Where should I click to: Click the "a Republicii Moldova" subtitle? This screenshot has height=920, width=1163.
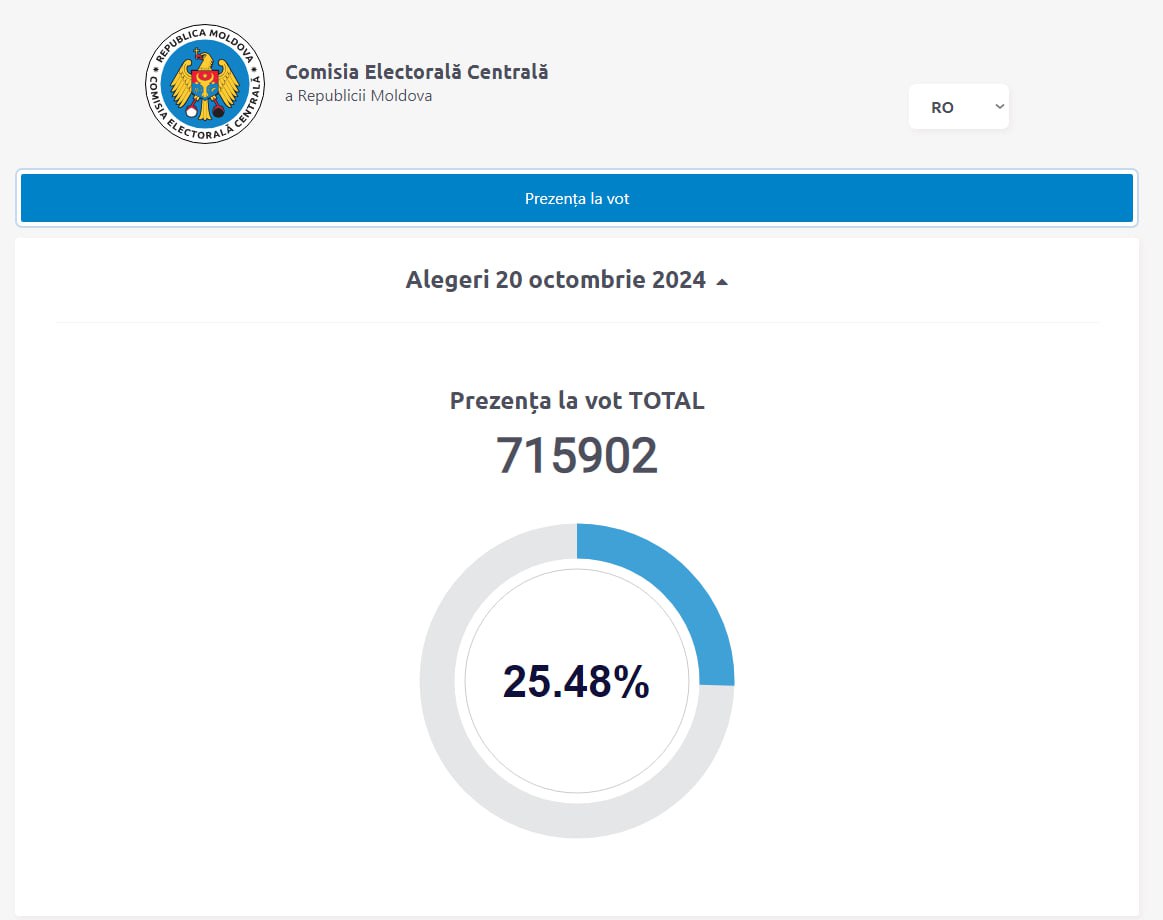(358, 96)
